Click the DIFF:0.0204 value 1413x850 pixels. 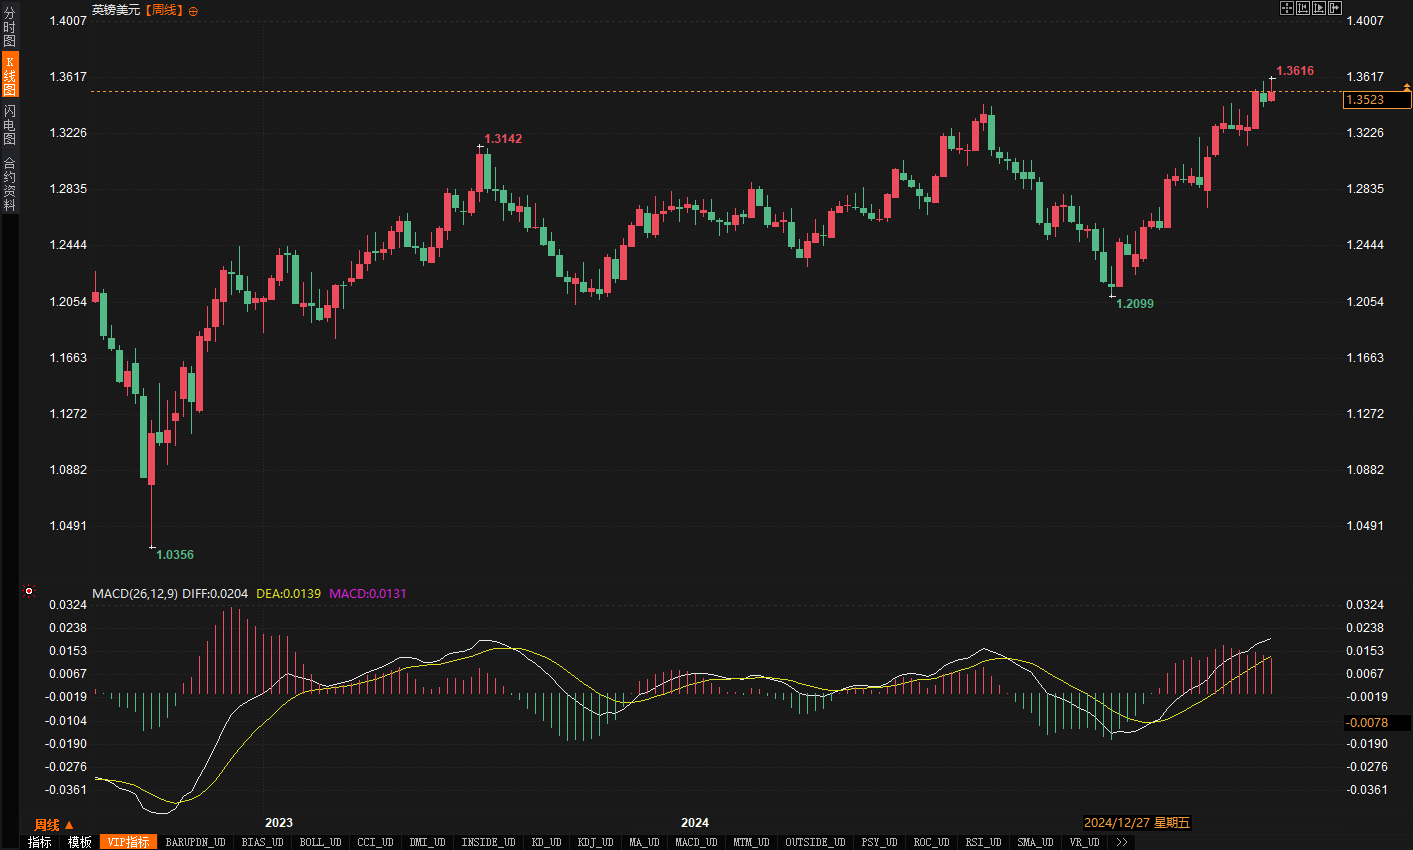coord(215,594)
